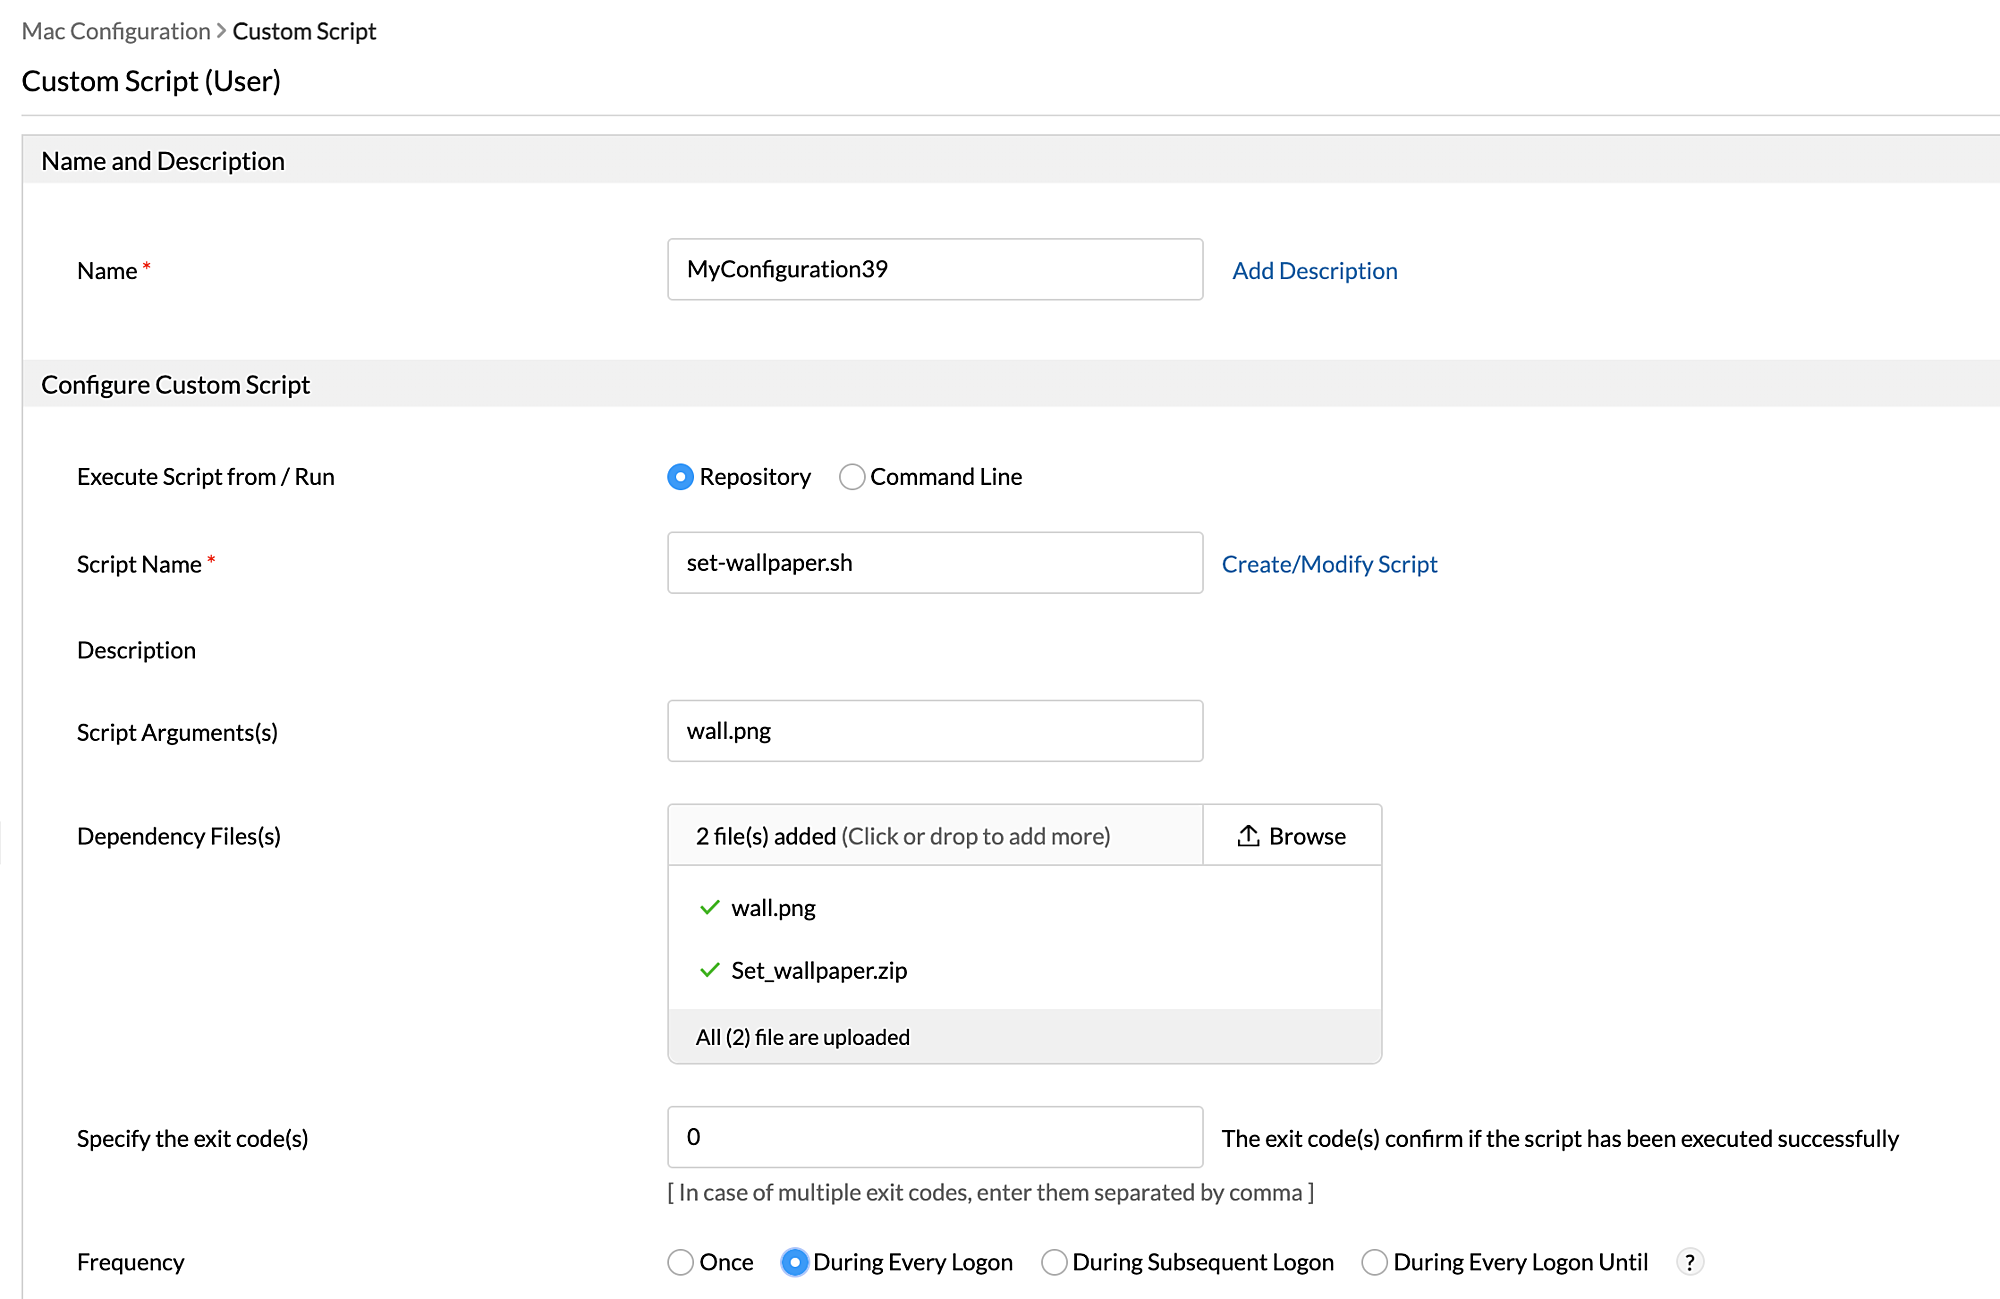Click the Dependency Files(s) label
Screen dimensions: 2000x1299
(x=179, y=836)
